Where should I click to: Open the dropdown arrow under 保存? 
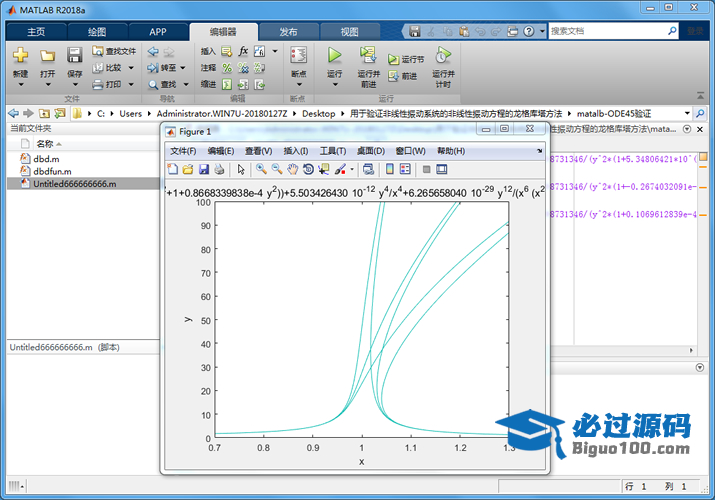tap(75, 85)
